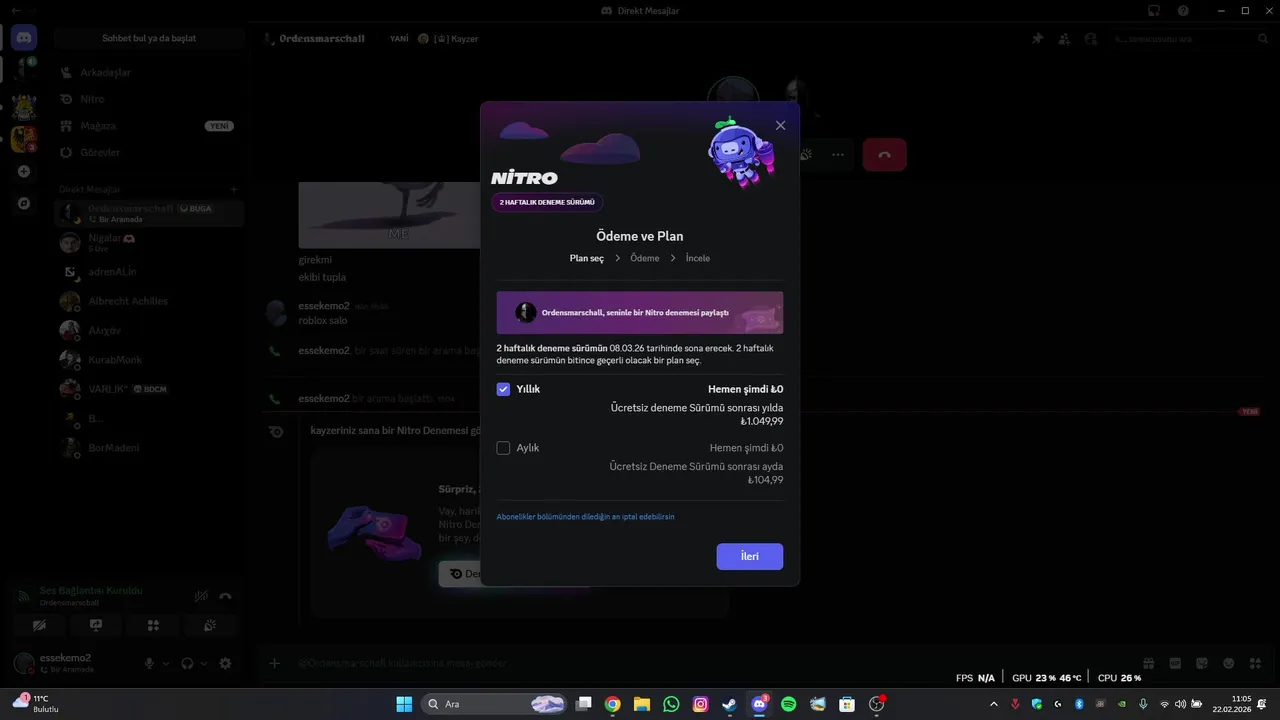Mute the microphone in user panel
The width and height of the screenshot is (1280, 720).
pos(150,663)
